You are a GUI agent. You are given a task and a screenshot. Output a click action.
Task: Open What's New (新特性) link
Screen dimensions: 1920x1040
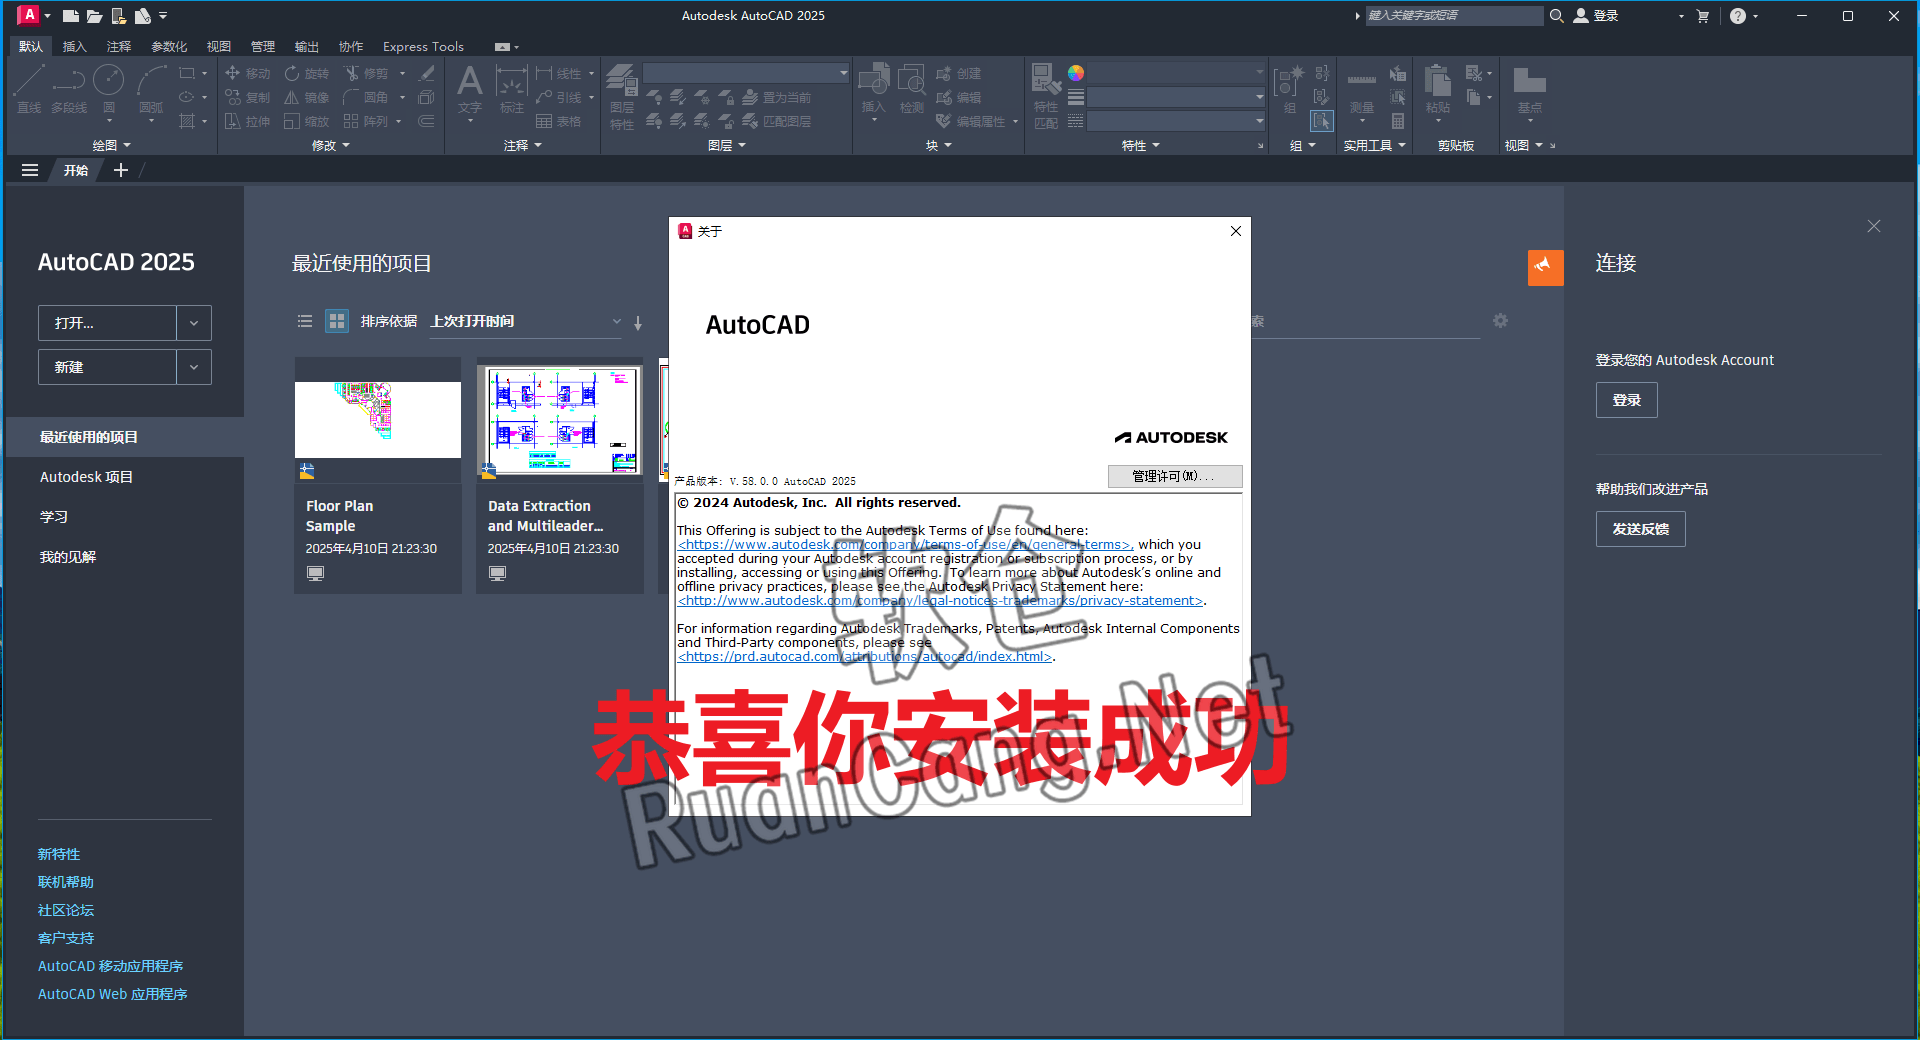[59, 854]
